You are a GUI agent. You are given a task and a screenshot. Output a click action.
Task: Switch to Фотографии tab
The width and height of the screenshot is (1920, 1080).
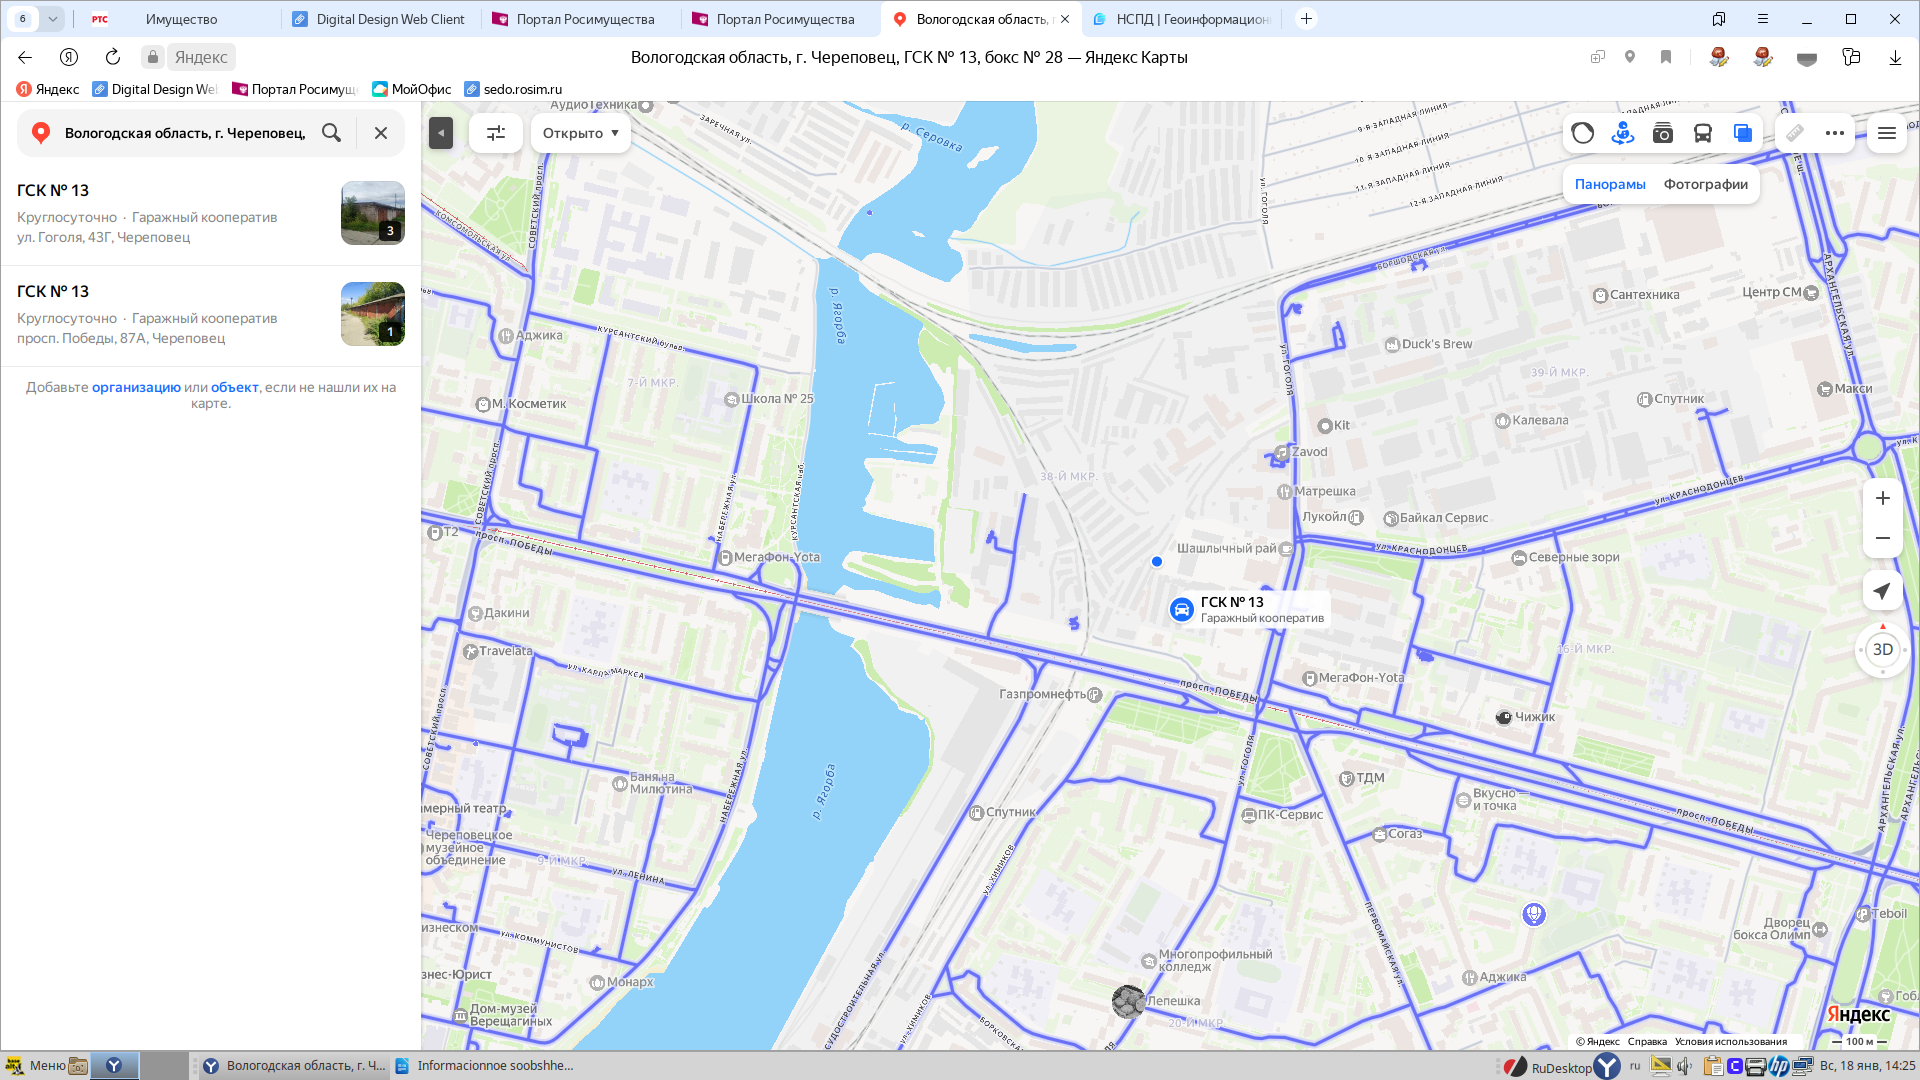pos(1705,184)
